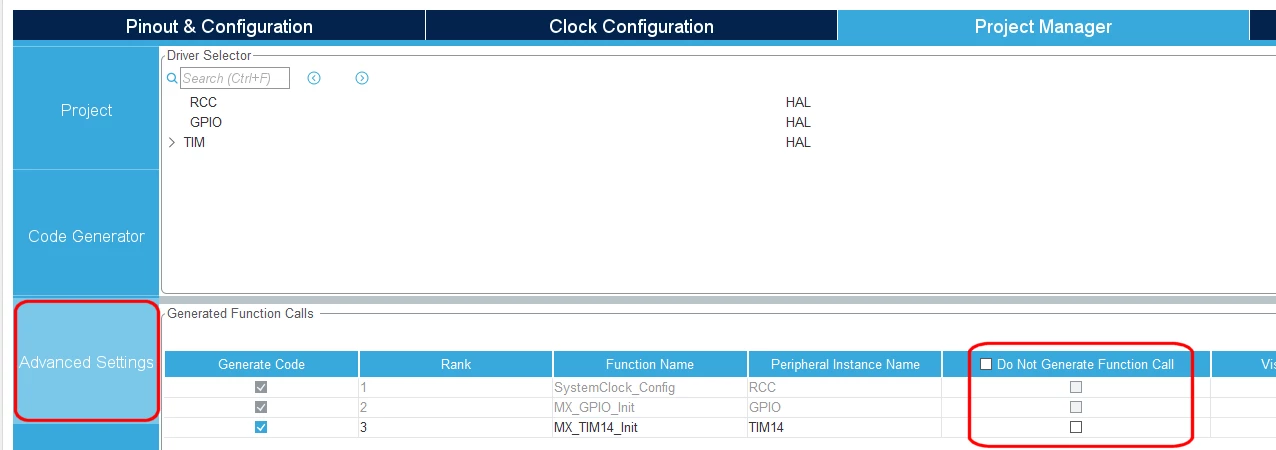Select the Project Manager tab
Screen dimensions: 1276x450
click(1043, 27)
